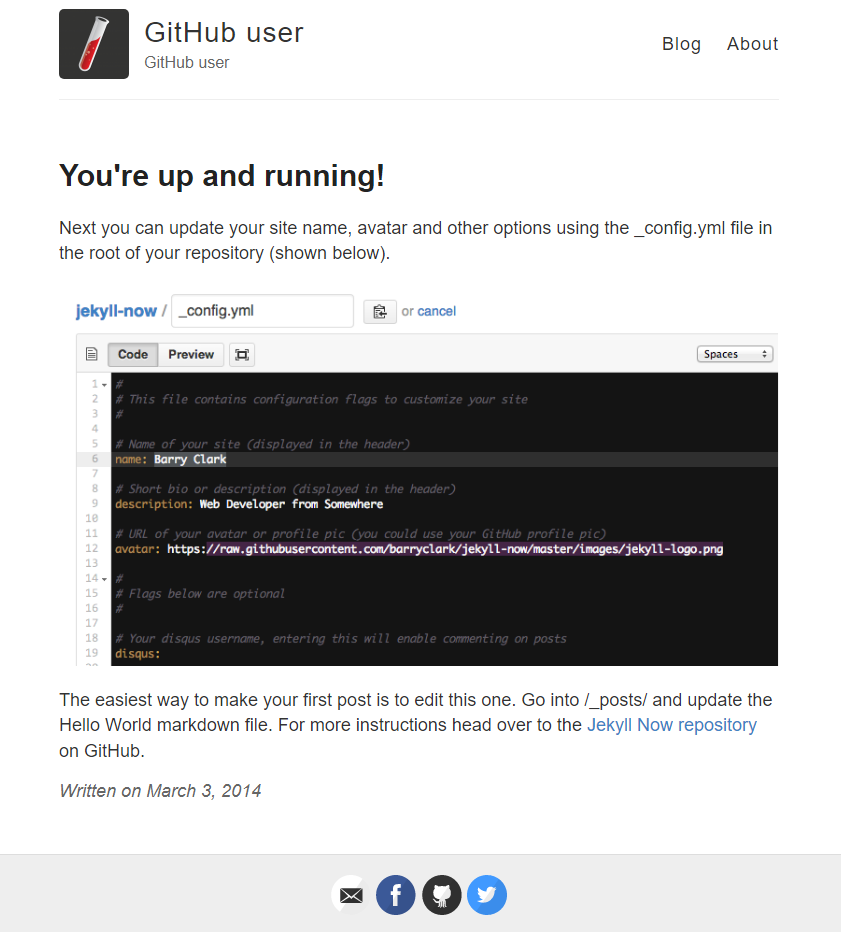
Task: Click the post title You're up and running!
Action: click(222, 176)
